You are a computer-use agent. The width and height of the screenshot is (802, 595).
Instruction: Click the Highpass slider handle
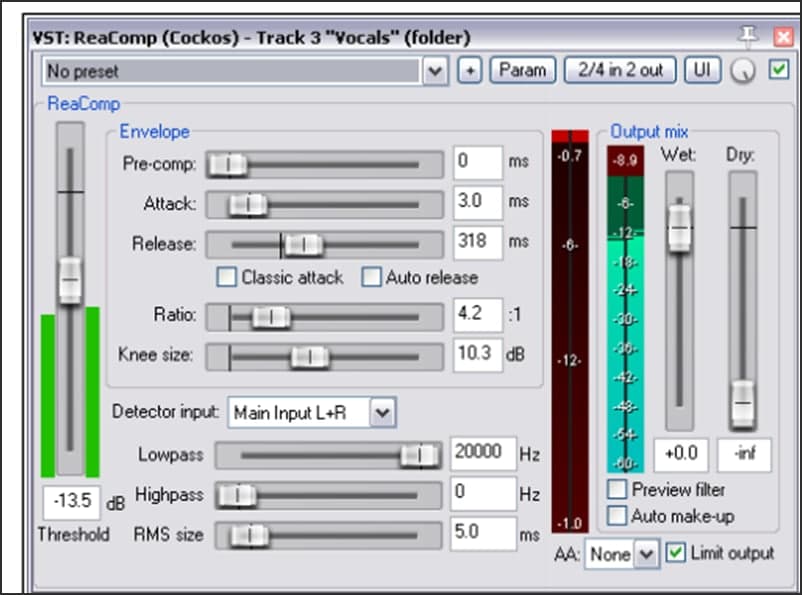coord(237,495)
